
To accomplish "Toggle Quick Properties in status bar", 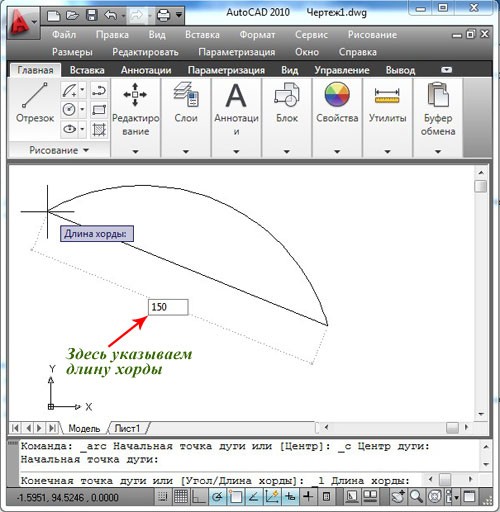I will [x=326, y=497].
